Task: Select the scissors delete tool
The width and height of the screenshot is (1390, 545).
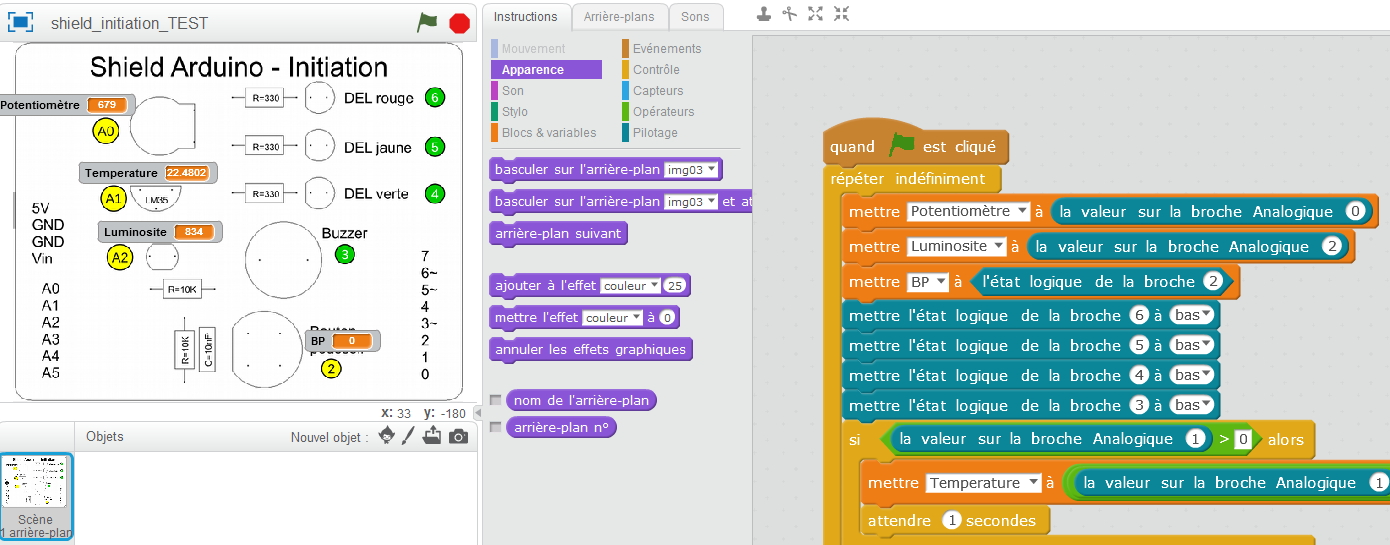Action: point(790,14)
